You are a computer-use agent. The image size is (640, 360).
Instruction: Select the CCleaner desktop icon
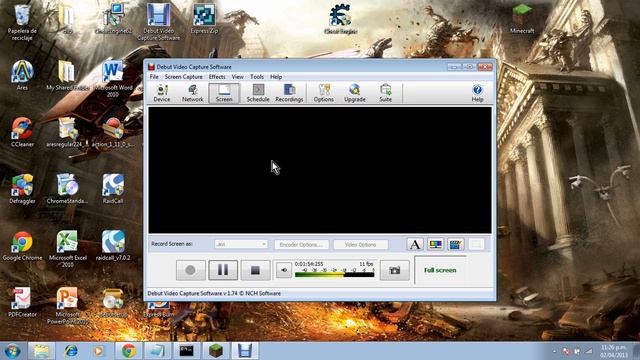(22, 132)
